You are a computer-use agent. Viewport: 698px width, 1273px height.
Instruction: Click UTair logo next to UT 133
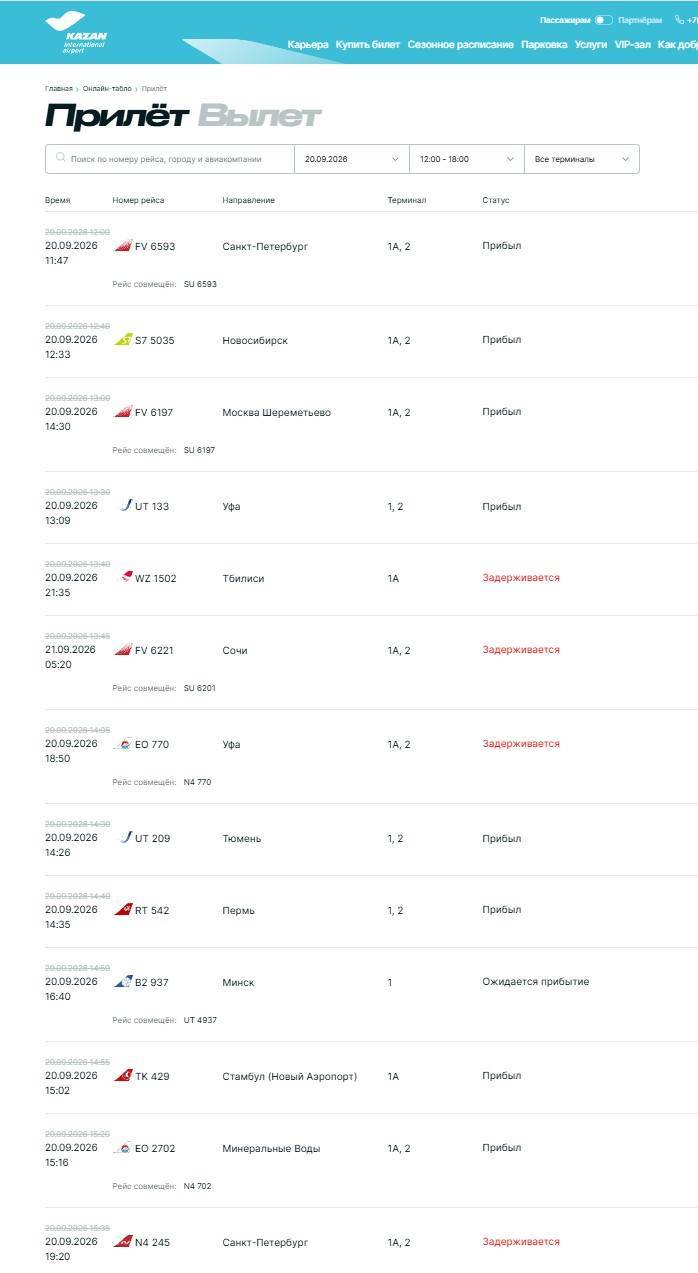point(126,506)
